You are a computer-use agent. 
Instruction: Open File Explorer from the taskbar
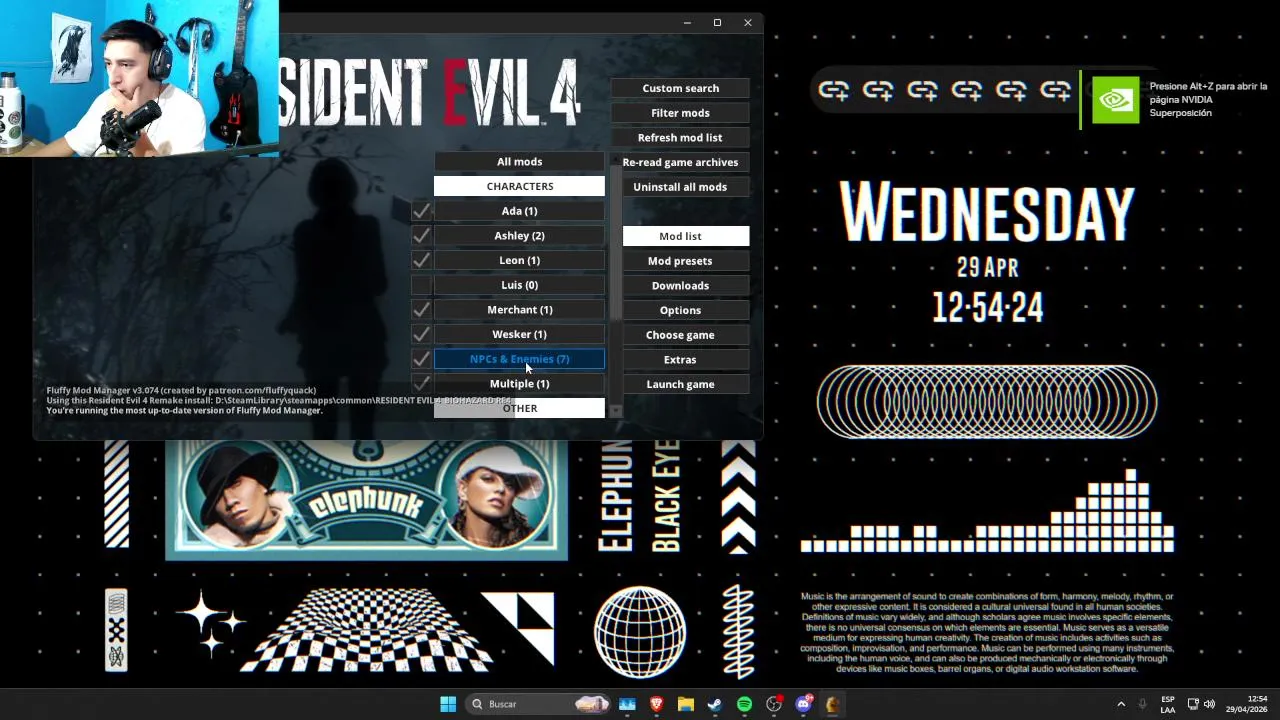[x=686, y=704]
